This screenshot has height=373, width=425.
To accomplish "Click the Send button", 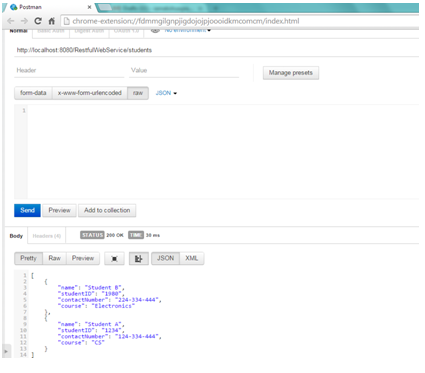I will click(27, 210).
